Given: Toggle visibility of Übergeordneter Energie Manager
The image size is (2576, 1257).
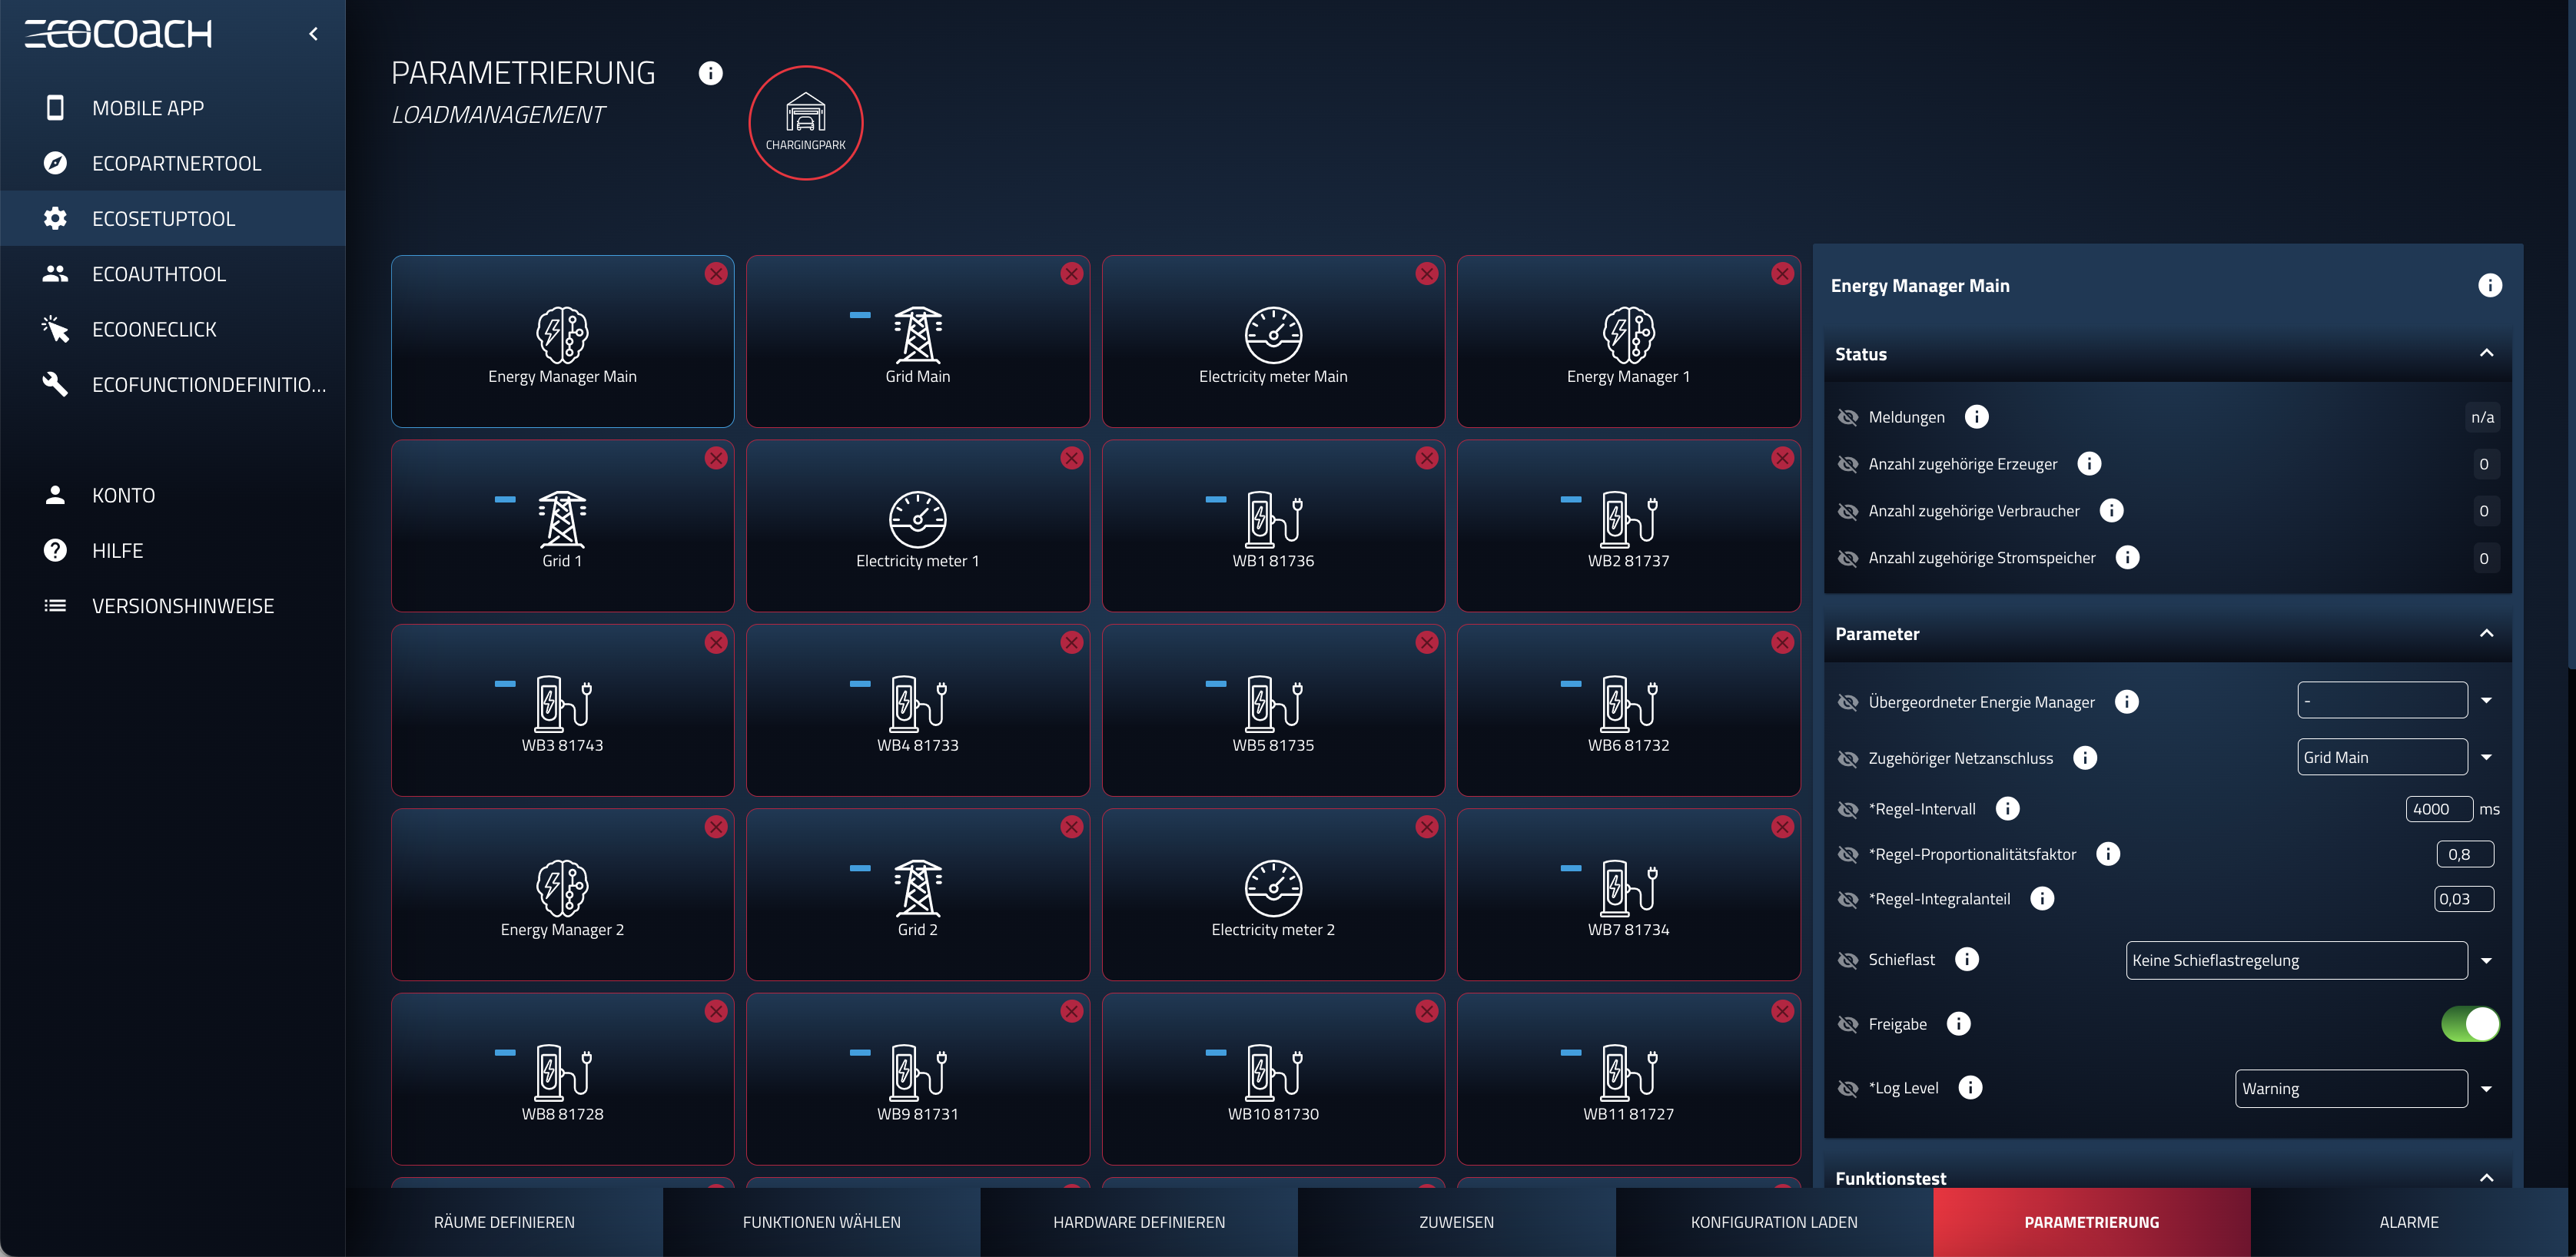Looking at the screenshot, I should 1848,702.
